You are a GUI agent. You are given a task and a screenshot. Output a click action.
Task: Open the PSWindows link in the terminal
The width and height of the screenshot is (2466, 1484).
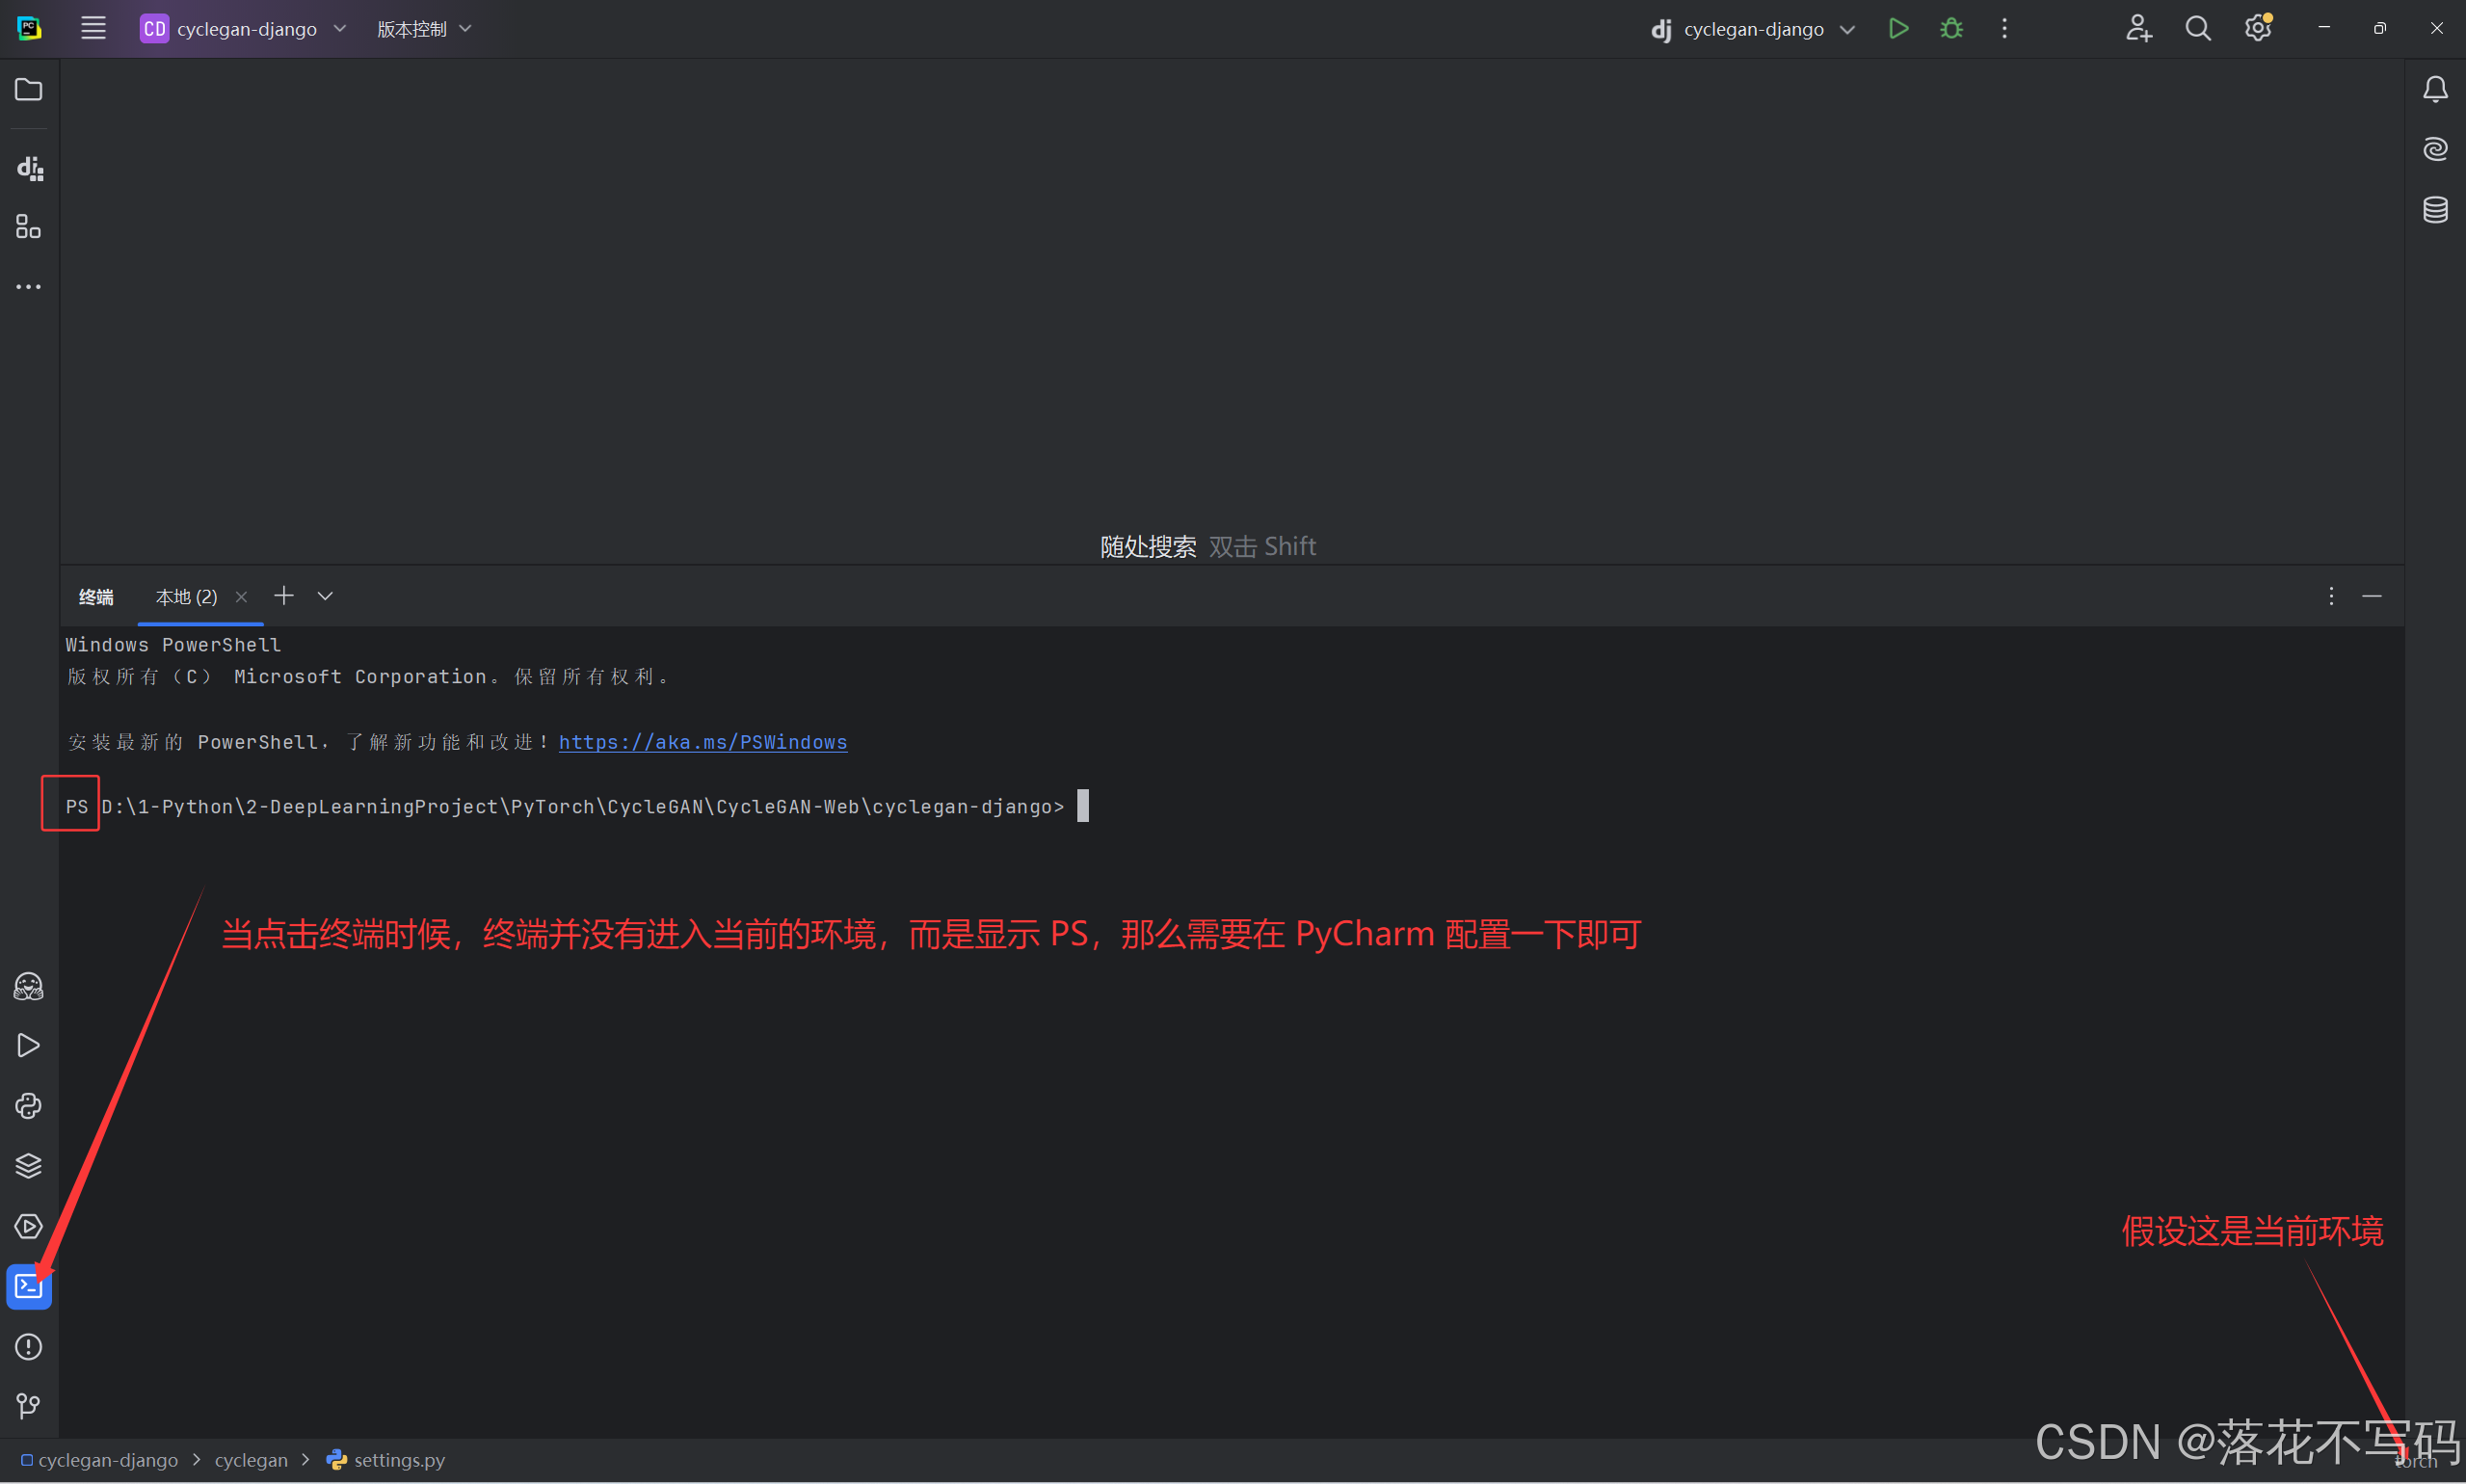pos(702,742)
